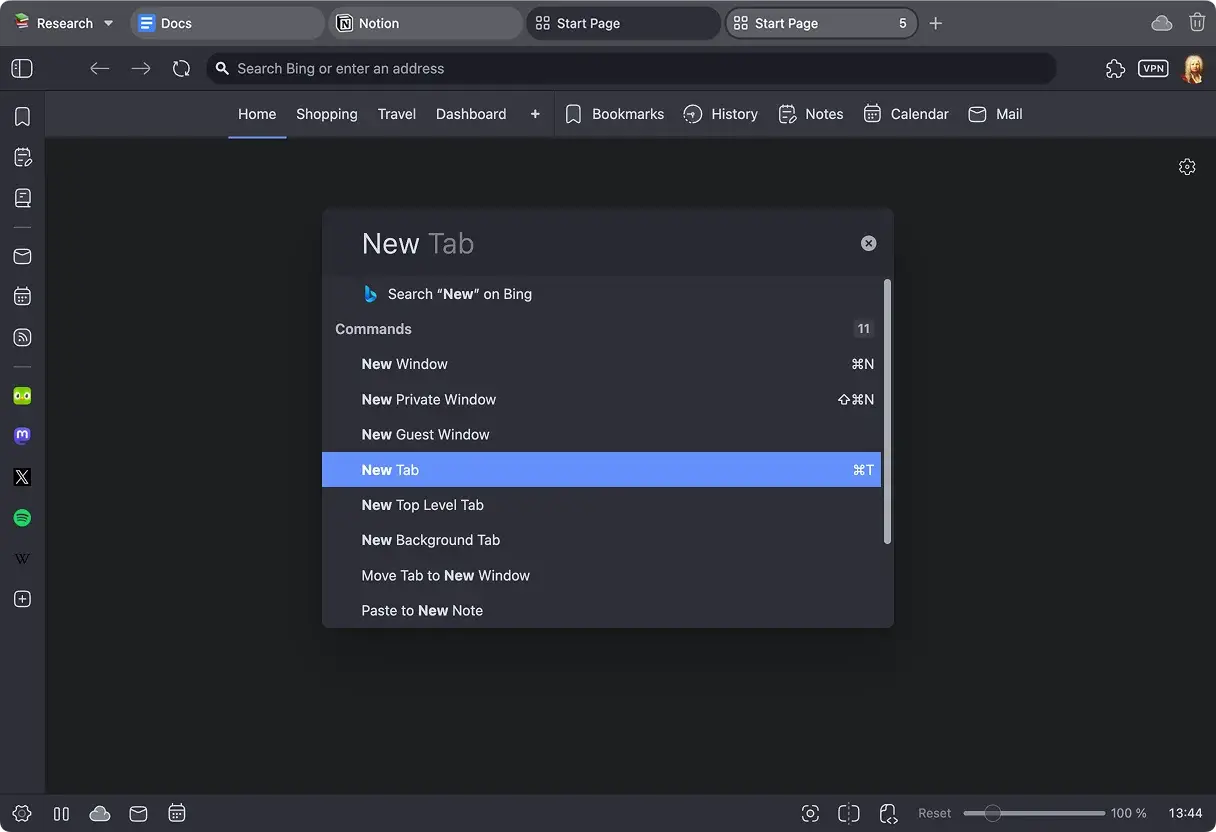Toggle tab tiling from the status bar
This screenshot has width=1216, height=832.
point(848,813)
